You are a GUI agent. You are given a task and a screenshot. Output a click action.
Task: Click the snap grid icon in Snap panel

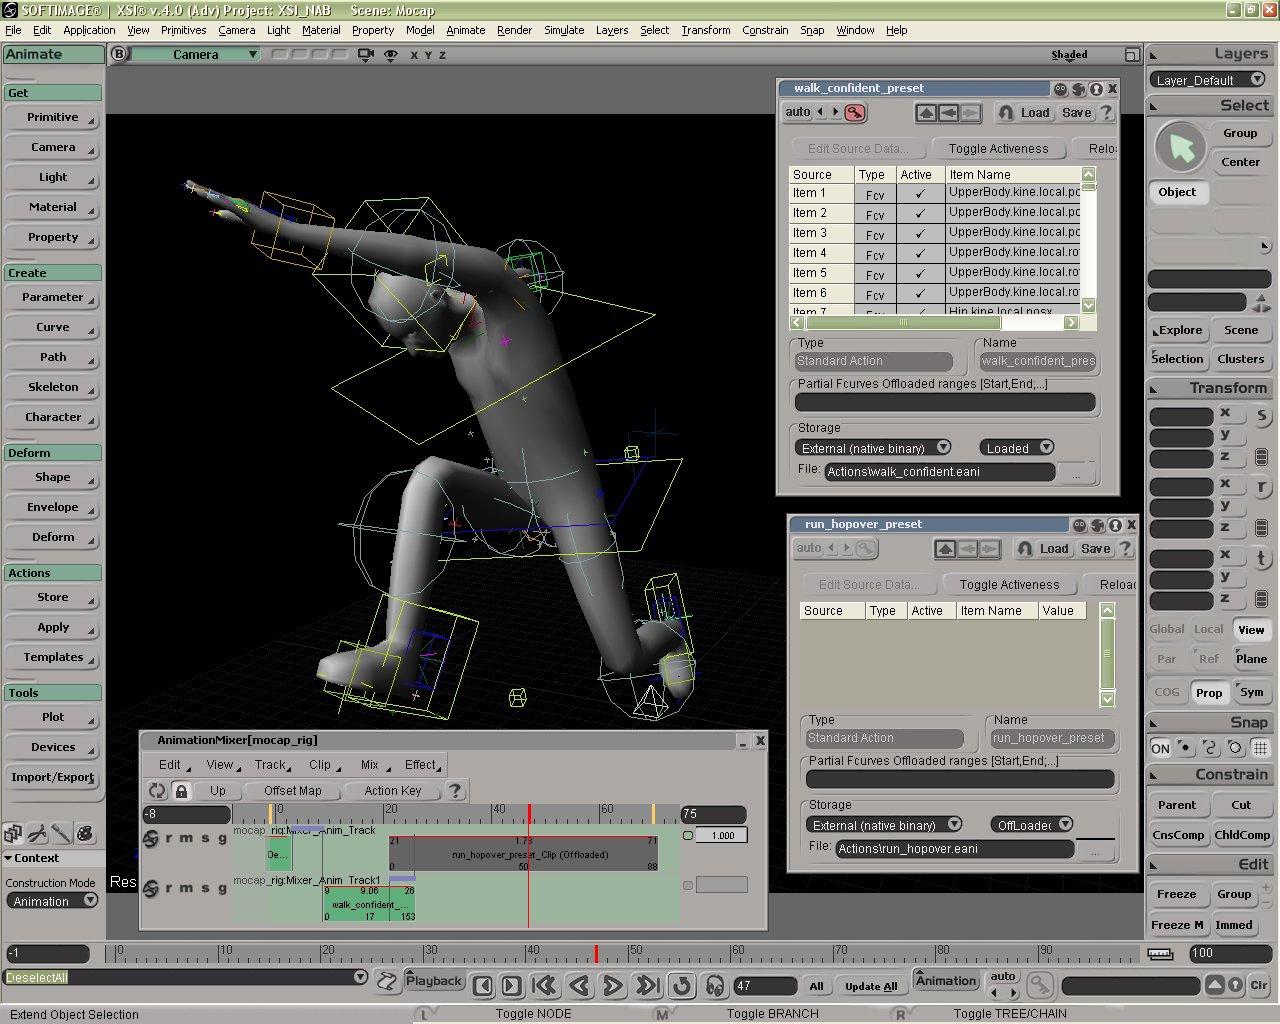[x=1260, y=748]
